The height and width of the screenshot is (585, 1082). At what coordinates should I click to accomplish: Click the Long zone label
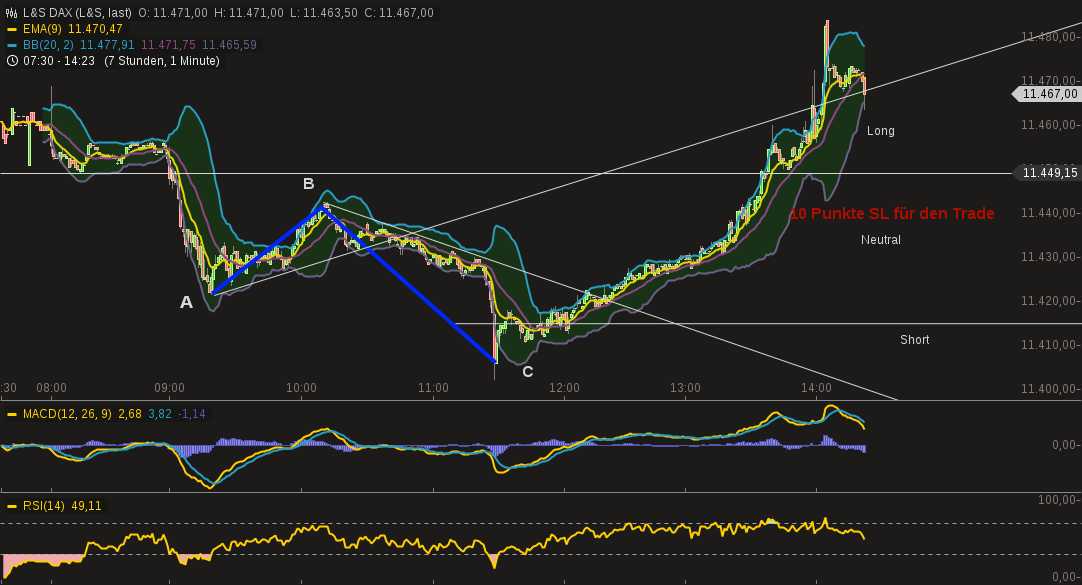click(x=880, y=131)
